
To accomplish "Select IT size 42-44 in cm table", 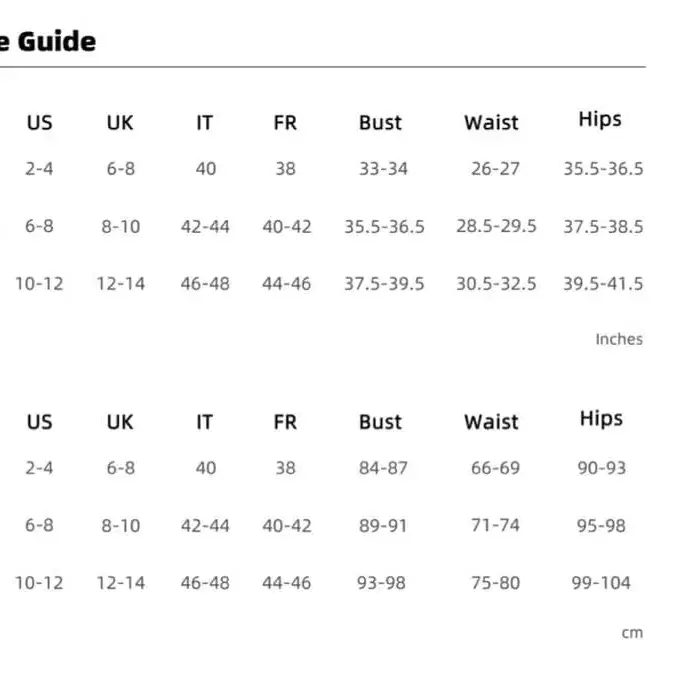I will point(205,525).
